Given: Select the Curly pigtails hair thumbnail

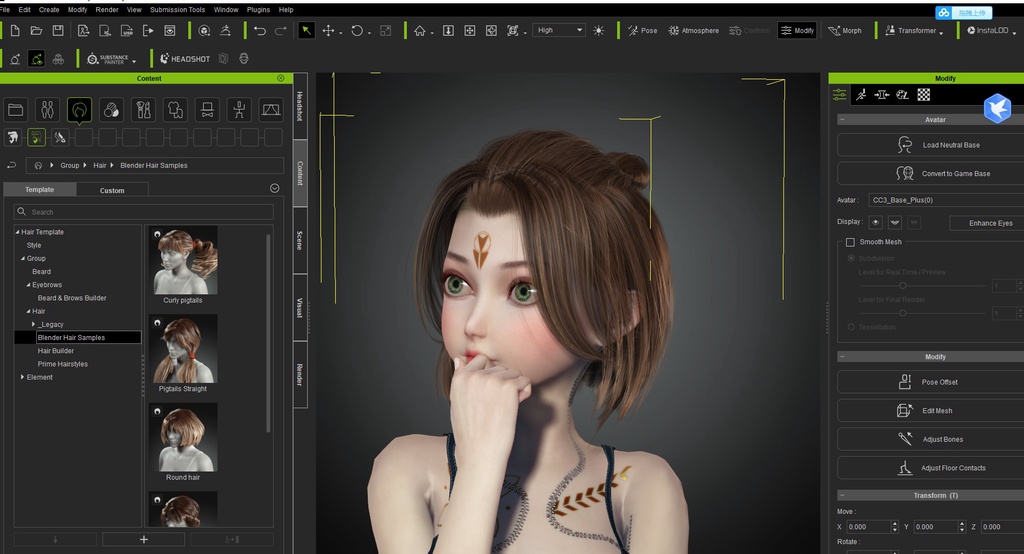Looking at the screenshot, I should 184,261.
